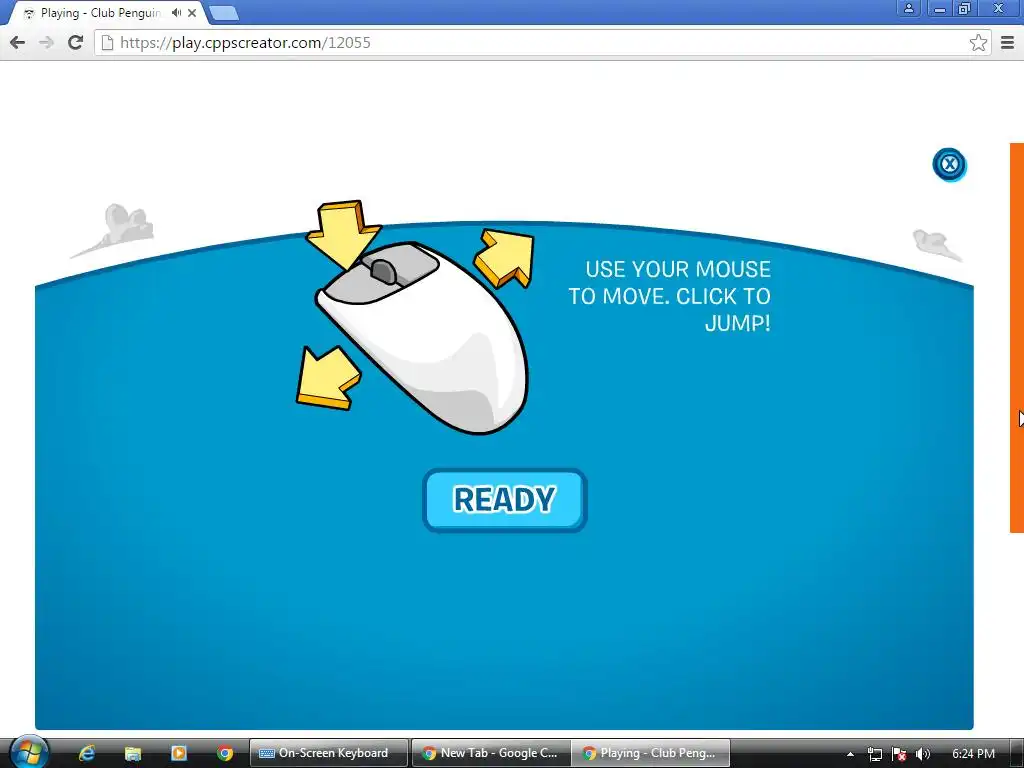
Task: Open Windows Media Player from taskbar
Action: tap(179, 753)
